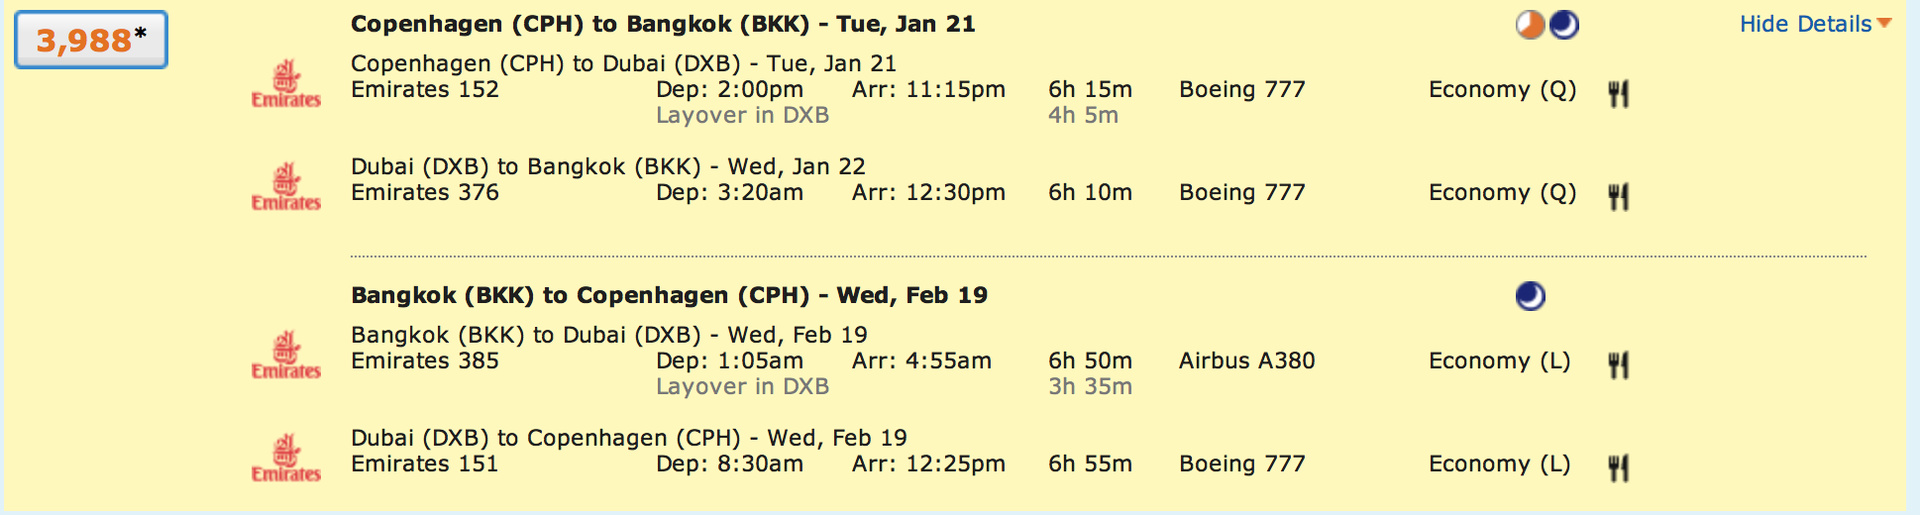Viewport: 1920px width, 515px height.
Task: Click the meal icon for Emirates 385
Action: [1618, 365]
